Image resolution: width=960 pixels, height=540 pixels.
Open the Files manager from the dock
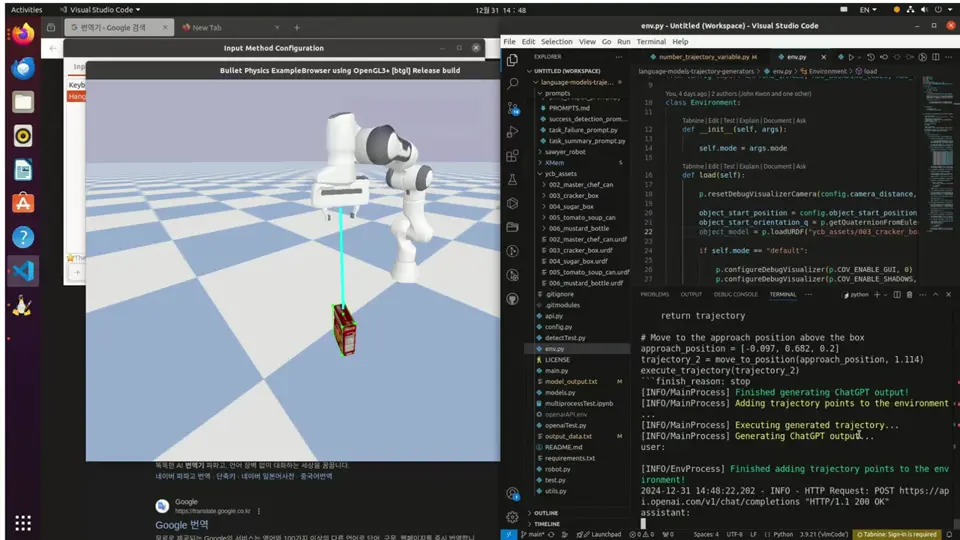coord(23,102)
